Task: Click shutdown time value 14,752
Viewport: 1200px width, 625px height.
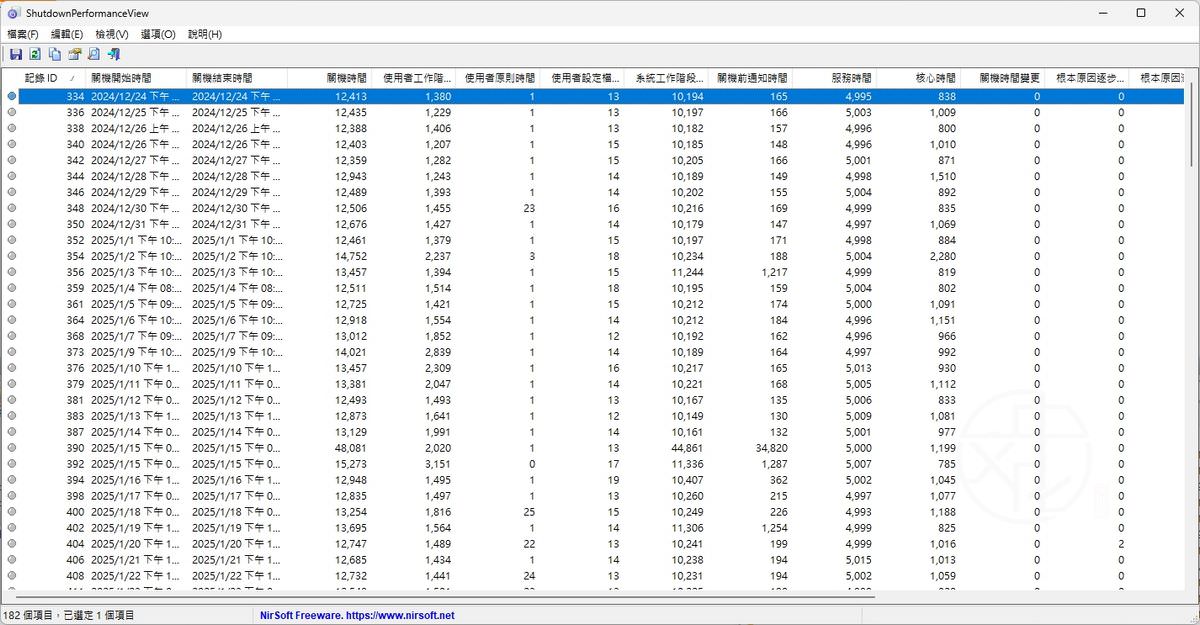Action: [350, 256]
